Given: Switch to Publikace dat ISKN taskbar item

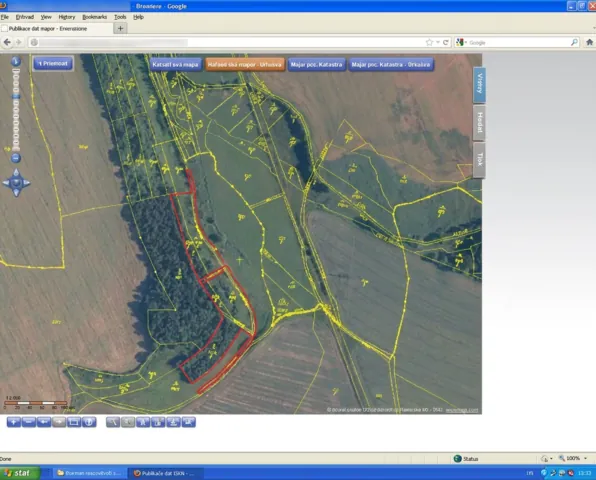Looking at the screenshot, I should click(x=165, y=473).
